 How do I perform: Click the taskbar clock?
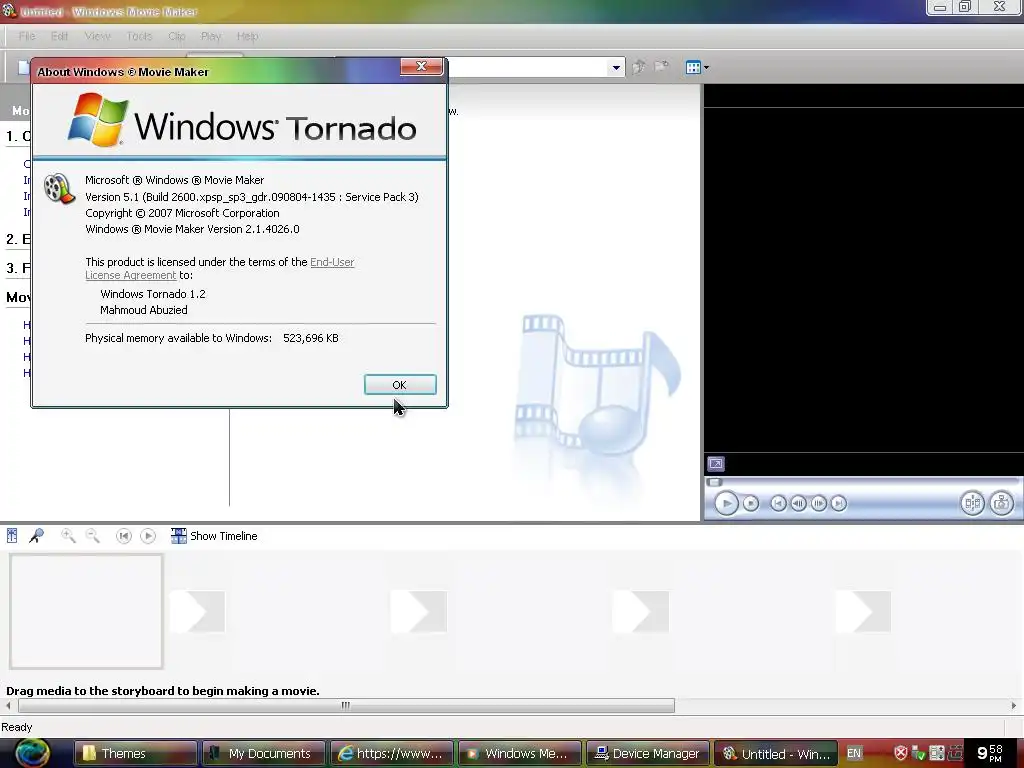[x=990, y=753]
